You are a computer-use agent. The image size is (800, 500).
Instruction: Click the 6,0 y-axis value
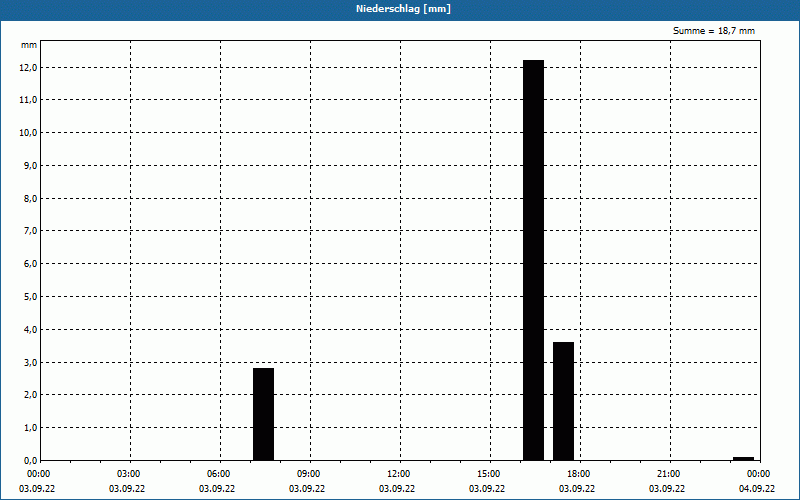click(x=31, y=264)
